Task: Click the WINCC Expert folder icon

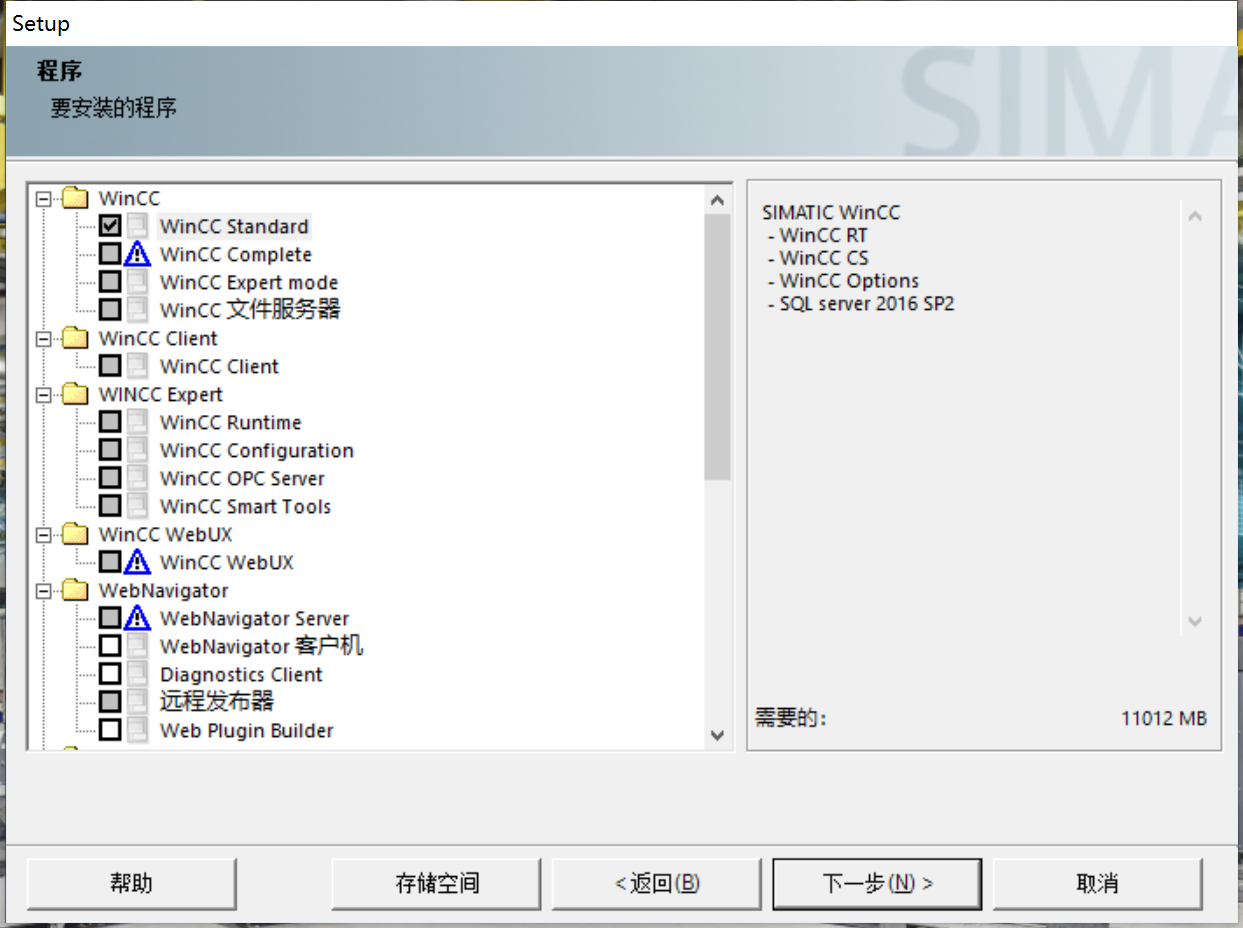Action: pyautogui.click(x=76, y=394)
